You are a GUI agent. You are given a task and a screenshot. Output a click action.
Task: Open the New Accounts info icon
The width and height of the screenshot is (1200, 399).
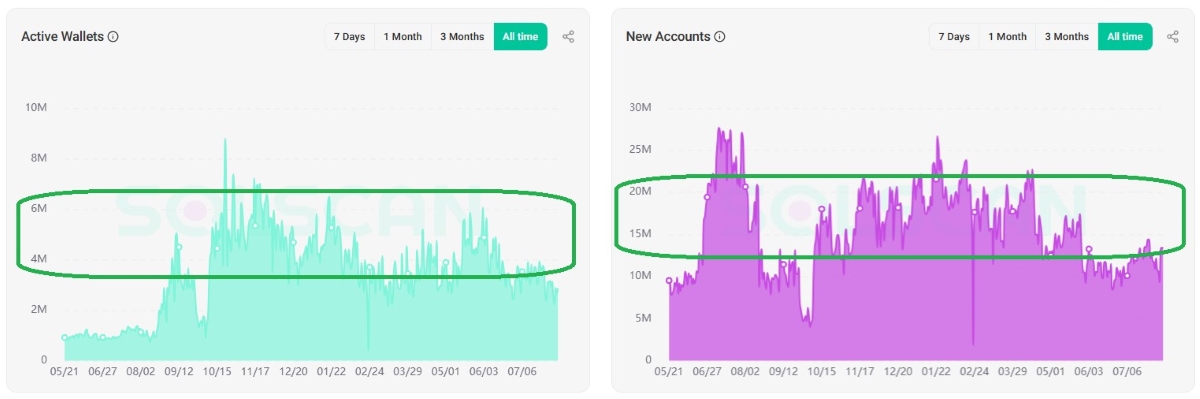[720, 37]
